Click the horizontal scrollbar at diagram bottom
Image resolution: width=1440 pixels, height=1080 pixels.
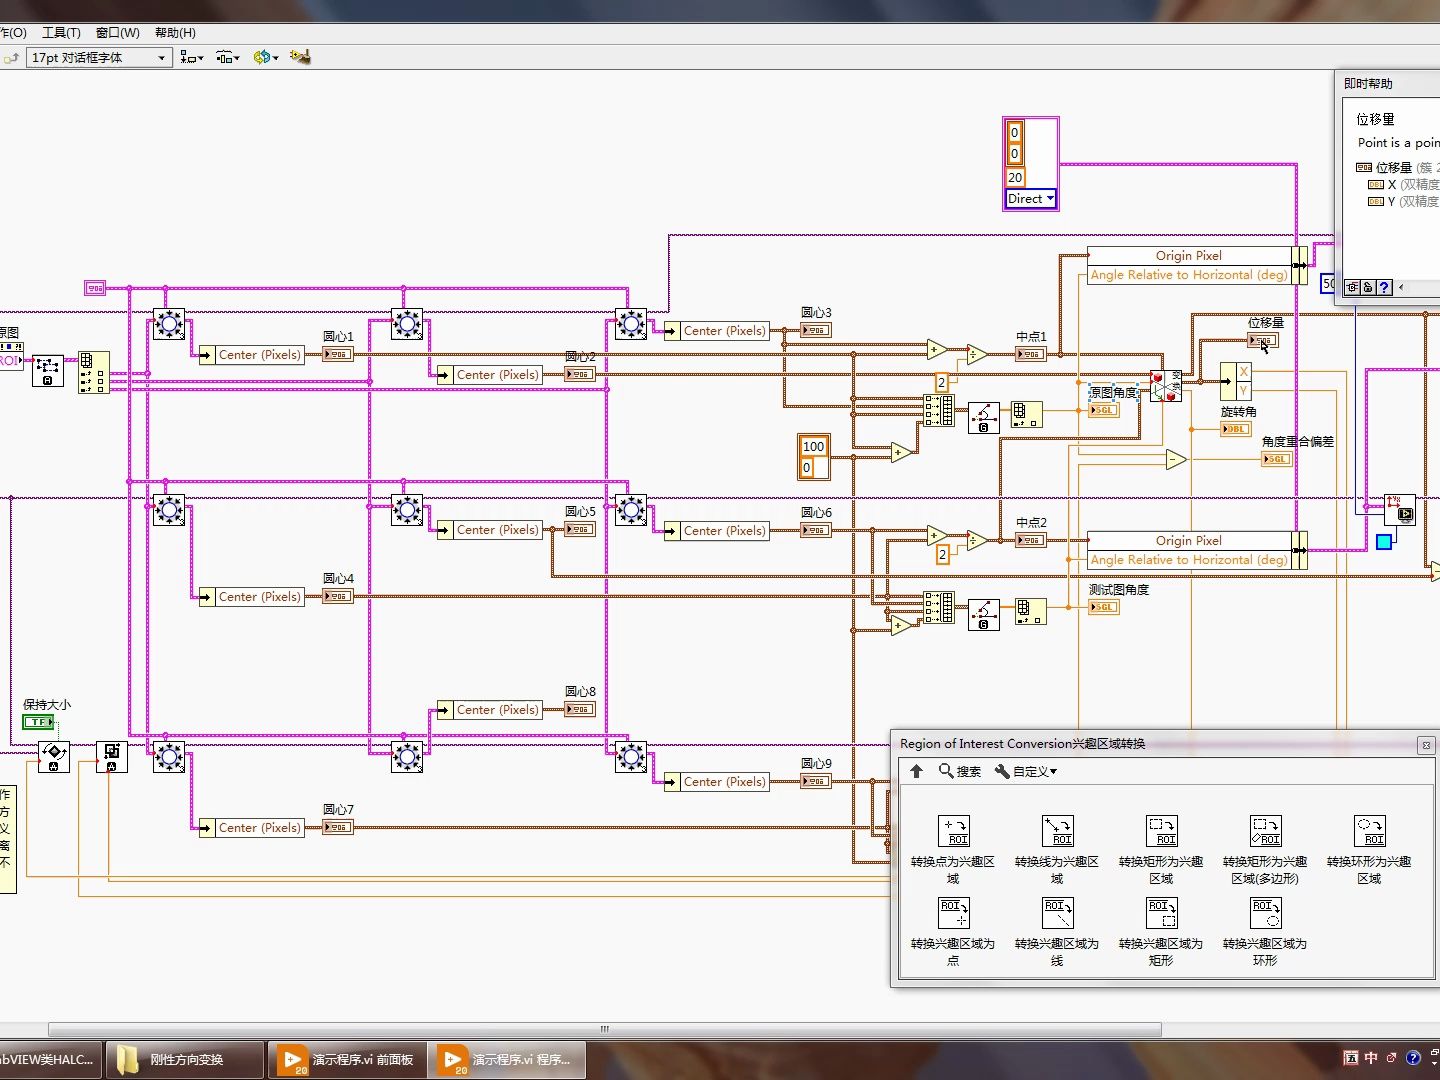pyautogui.click(x=603, y=1028)
